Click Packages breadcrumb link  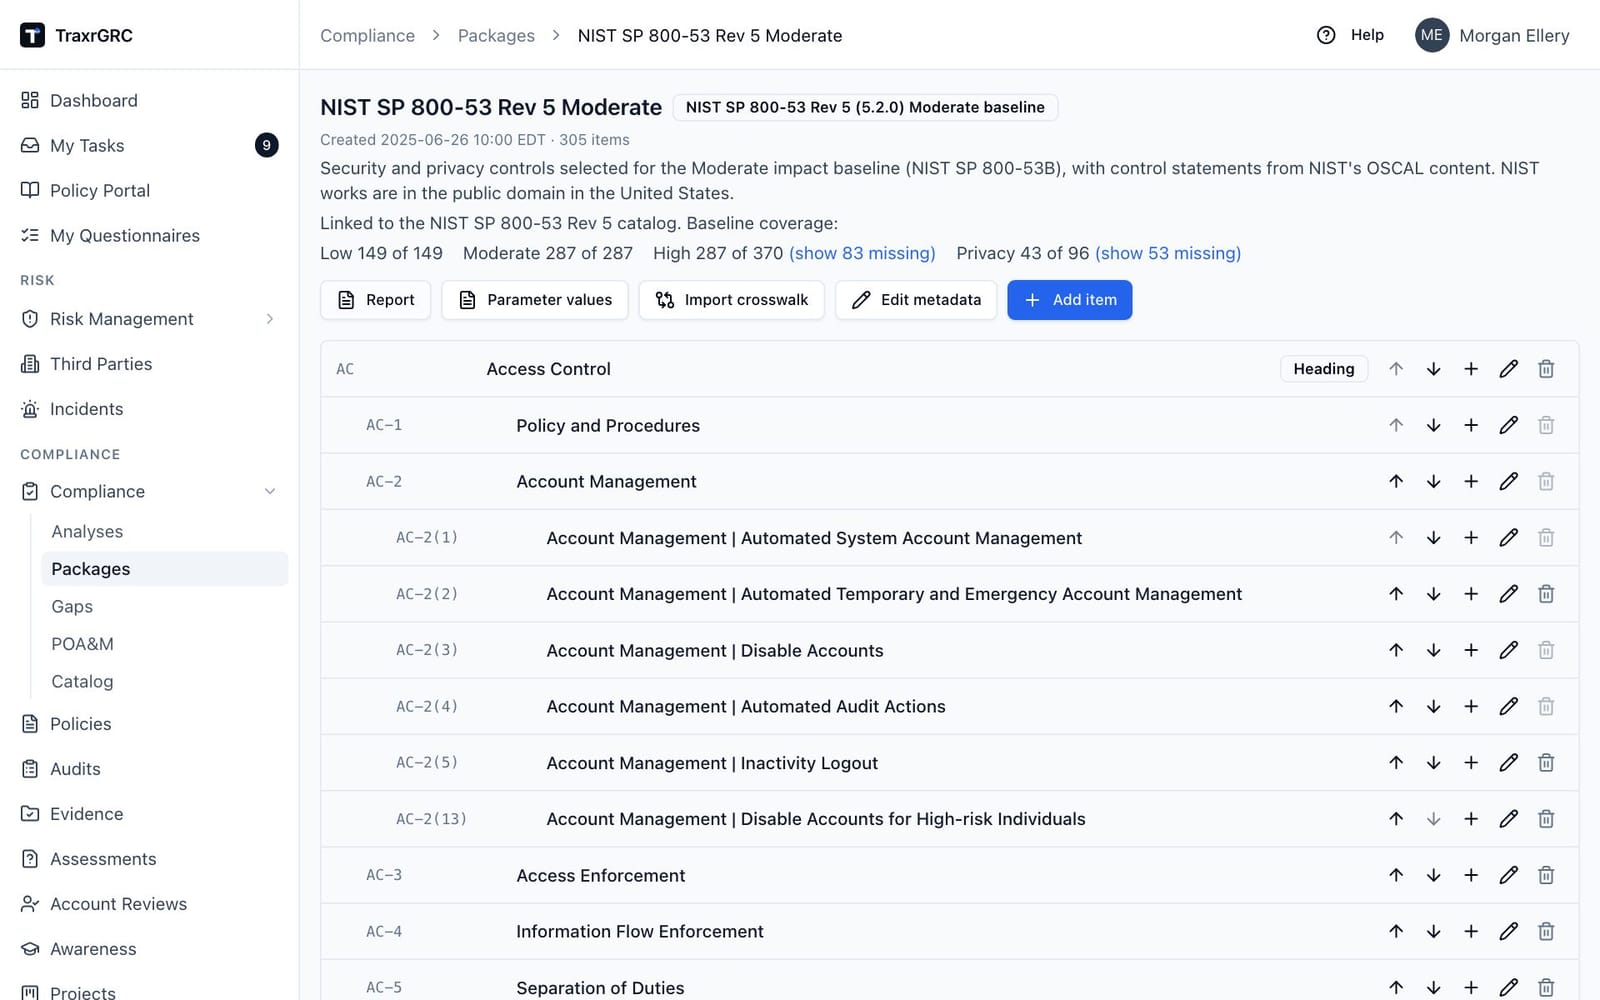click(x=496, y=35)
